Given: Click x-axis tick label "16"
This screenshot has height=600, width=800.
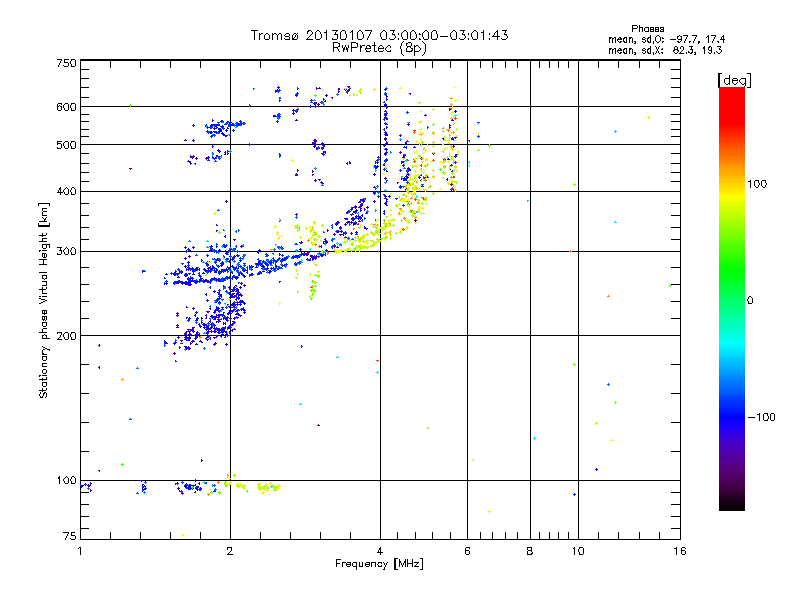Looking at the screenshot, I should tap(680, 551).
